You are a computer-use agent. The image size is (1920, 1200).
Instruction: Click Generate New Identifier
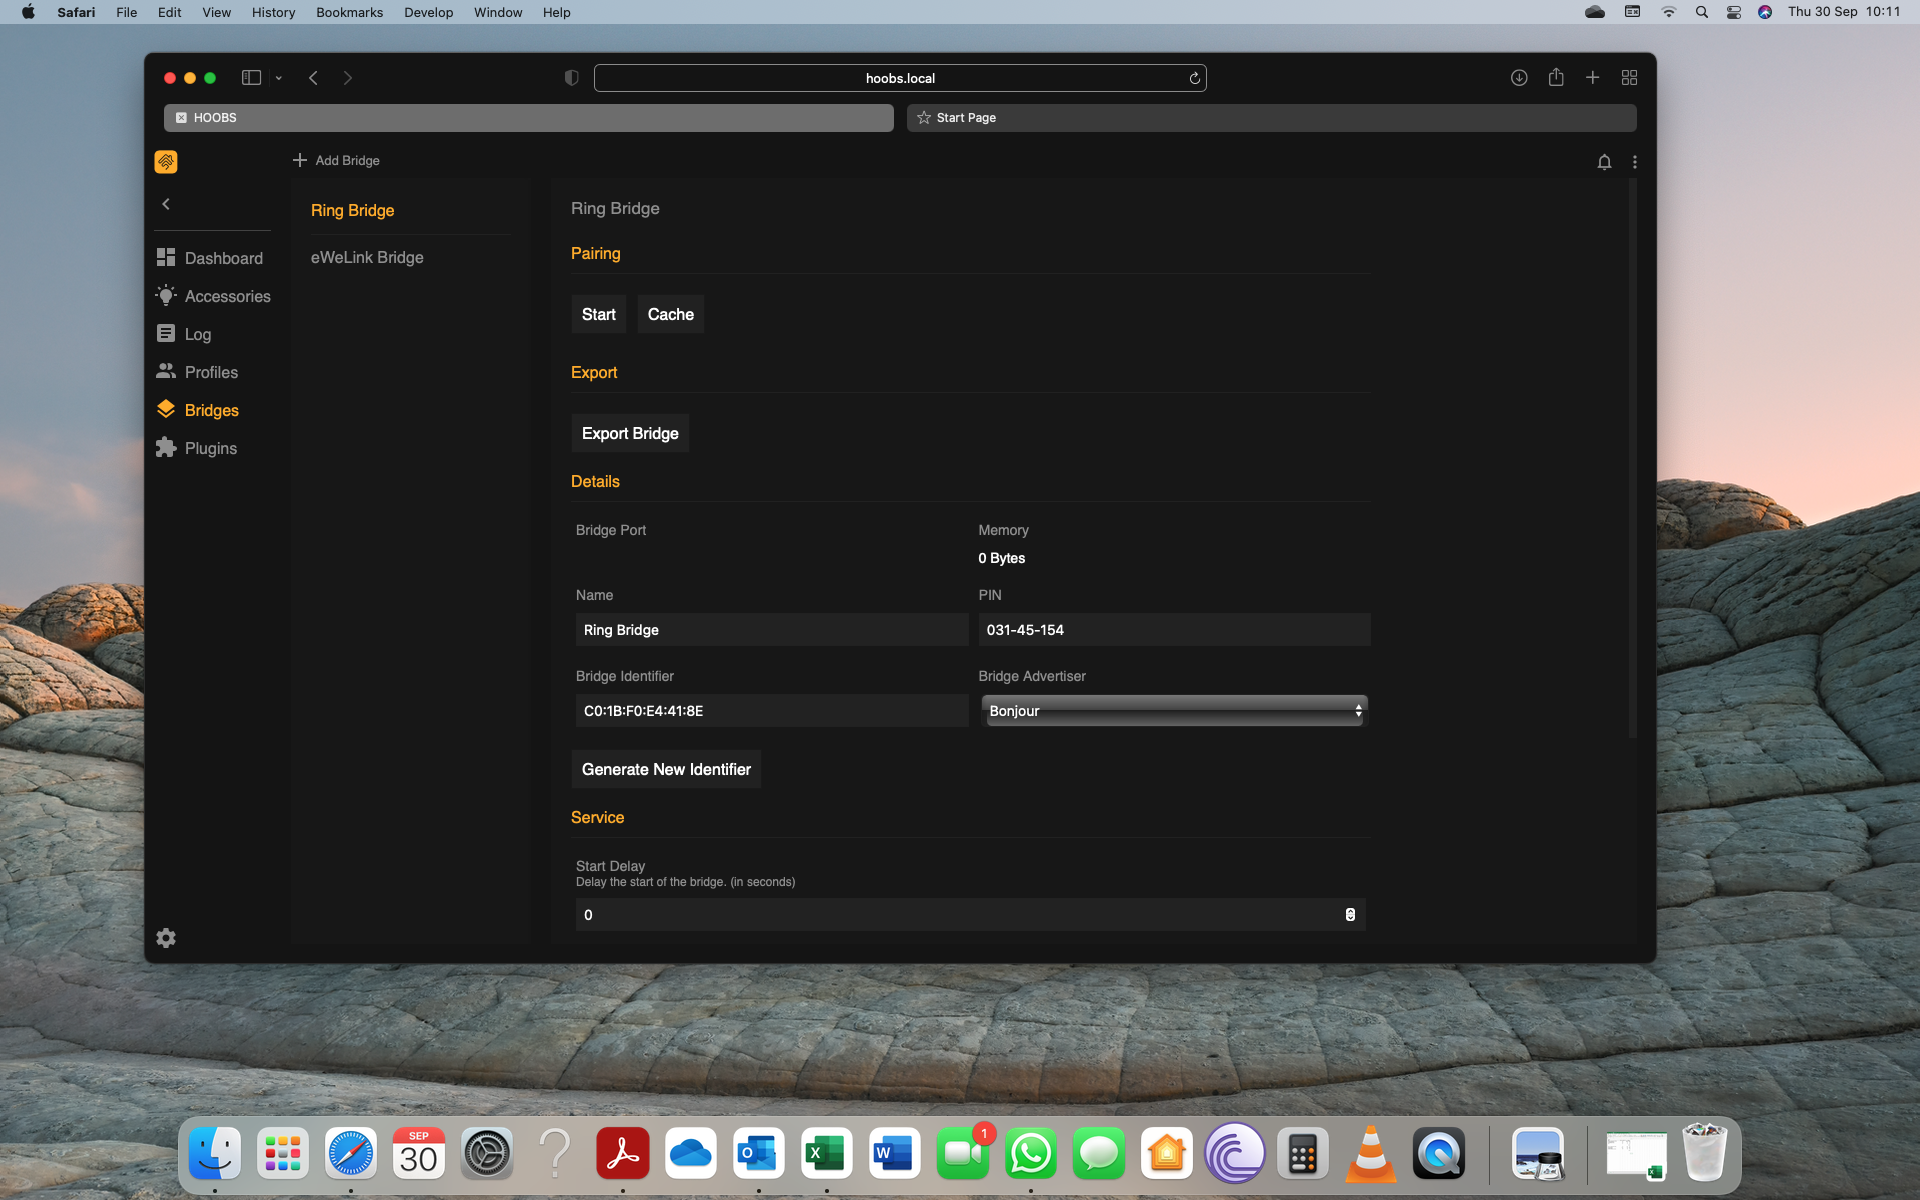pyautogui.click(x=665, y=769)
